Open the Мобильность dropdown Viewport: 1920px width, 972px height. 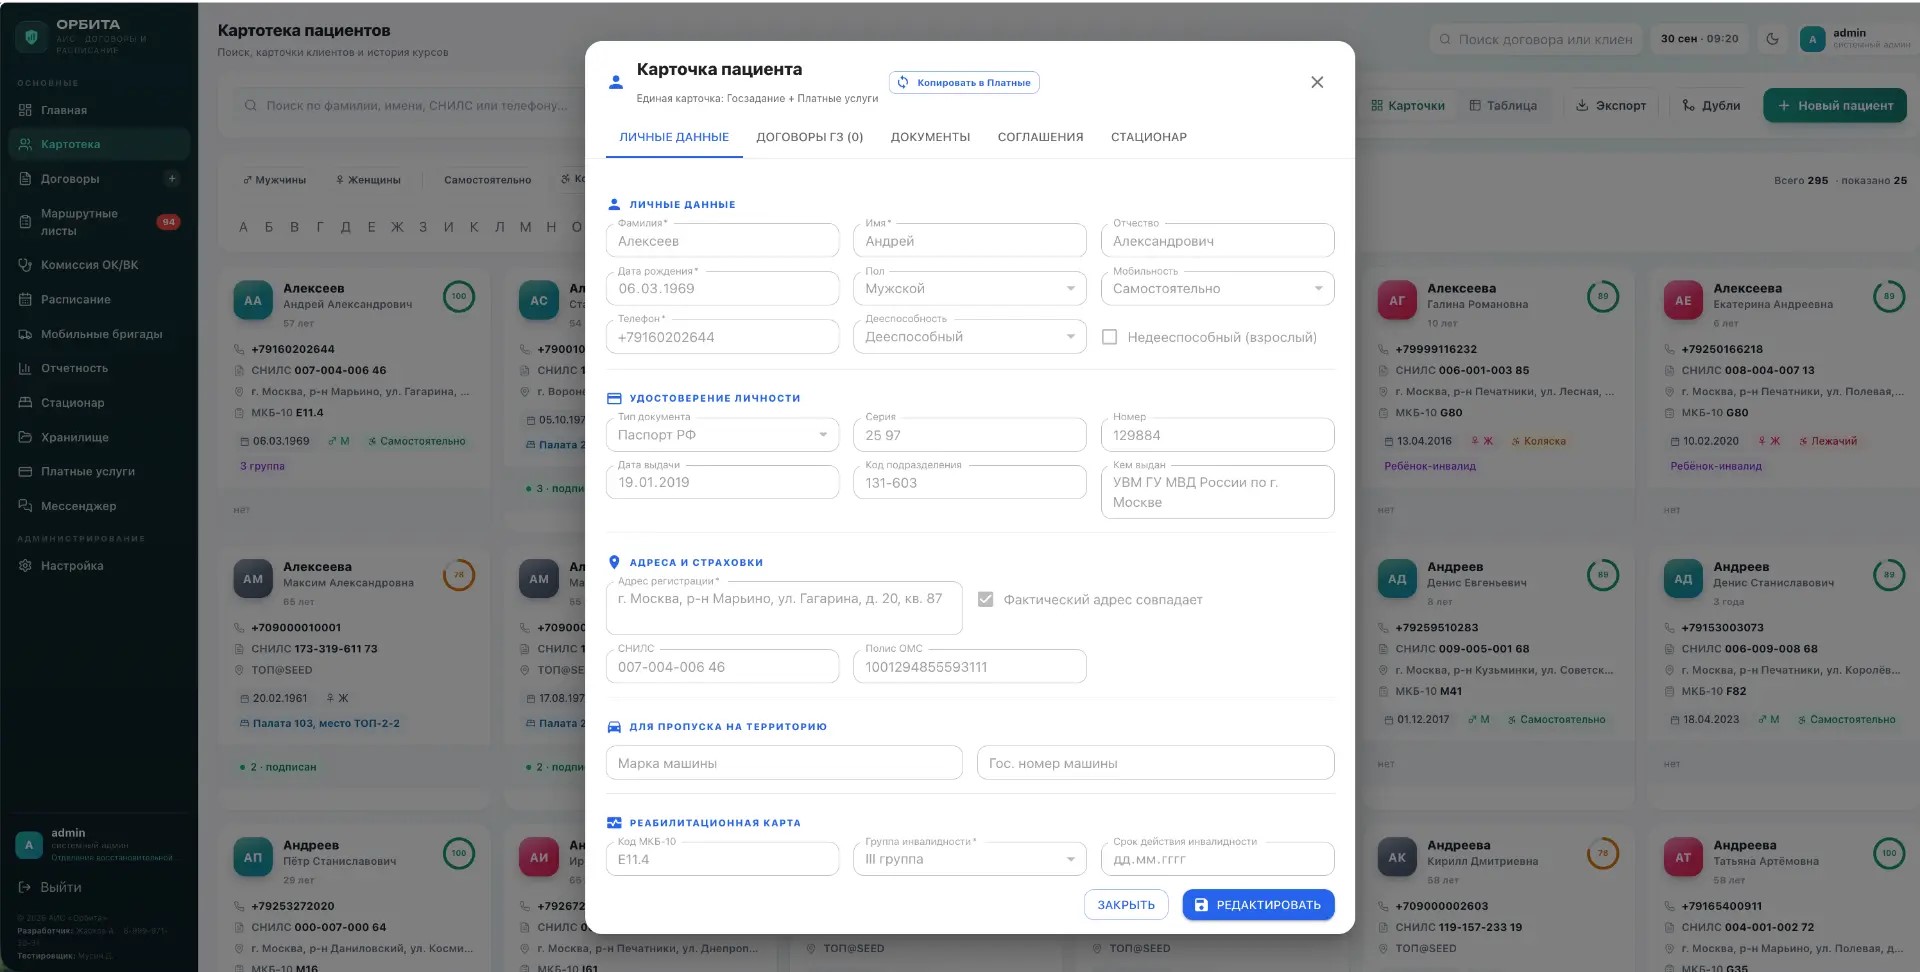pyautogui.click(x=1217, y=289)
